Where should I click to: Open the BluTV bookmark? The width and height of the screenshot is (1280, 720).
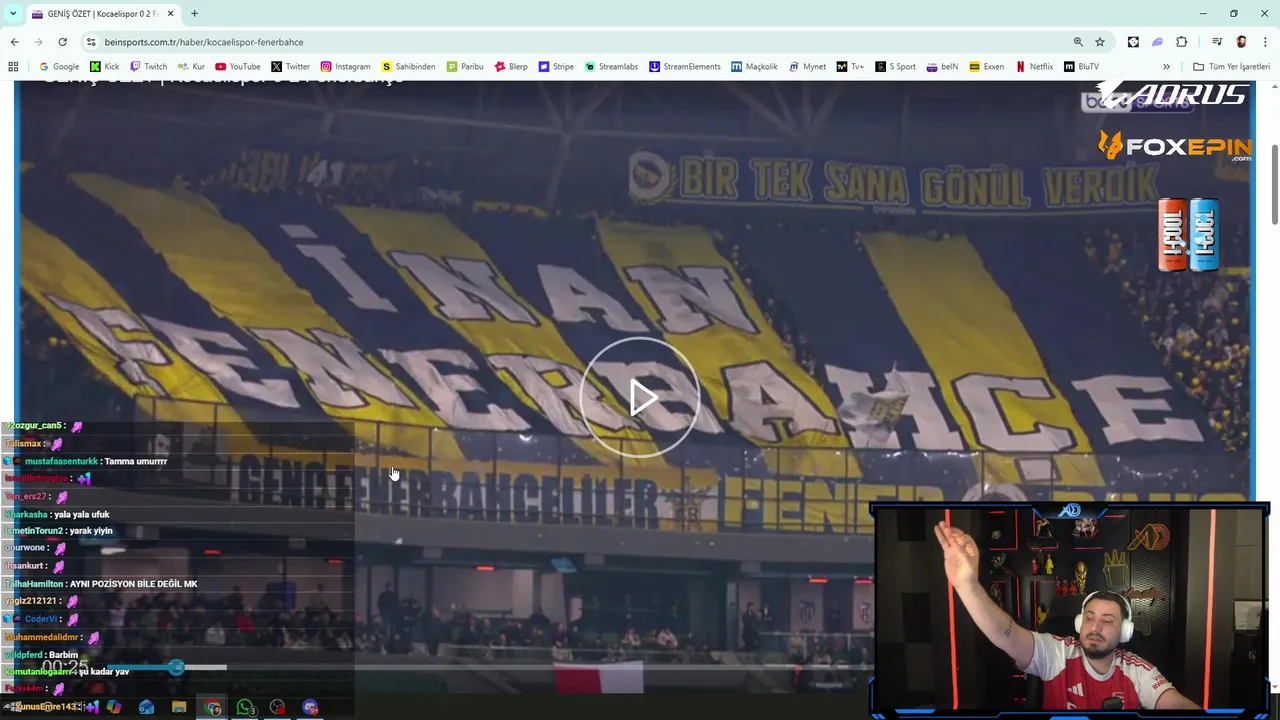(x=1081, y=67)
